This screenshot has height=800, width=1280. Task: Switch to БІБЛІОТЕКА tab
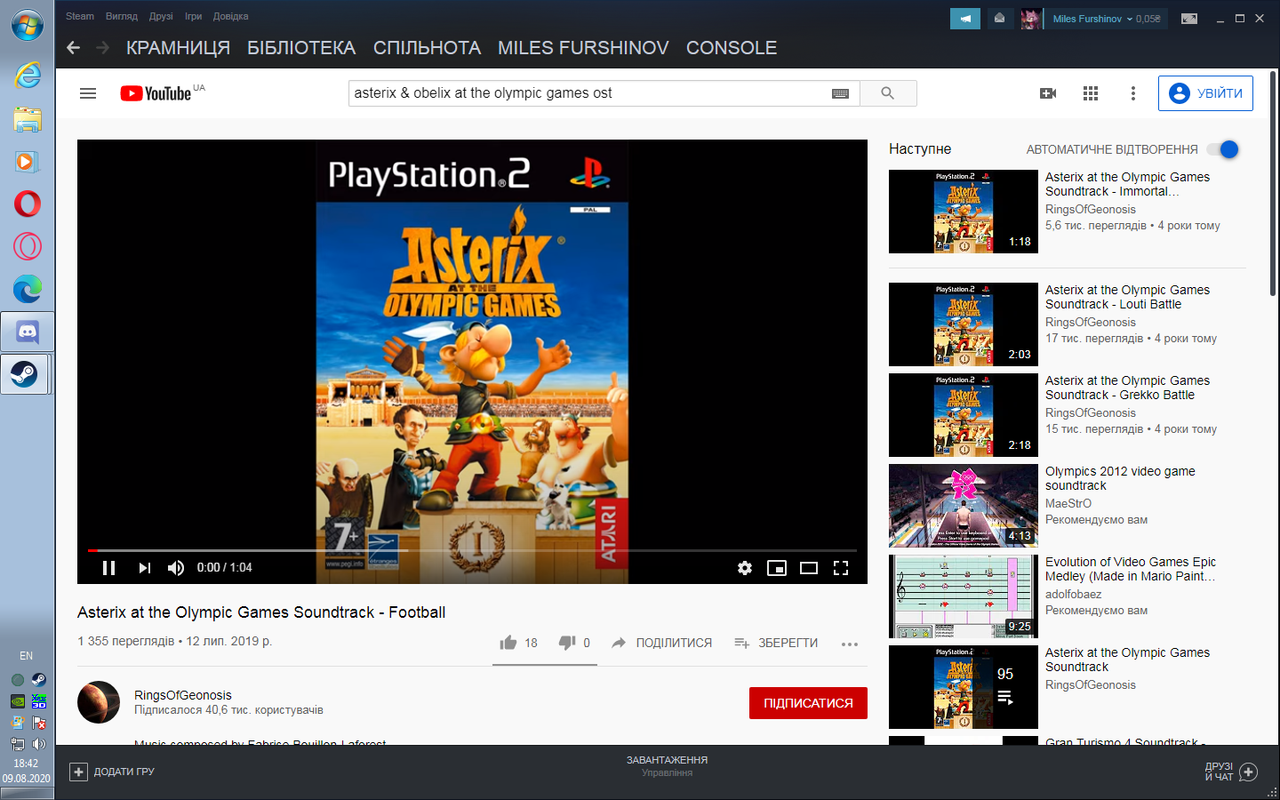302,48
